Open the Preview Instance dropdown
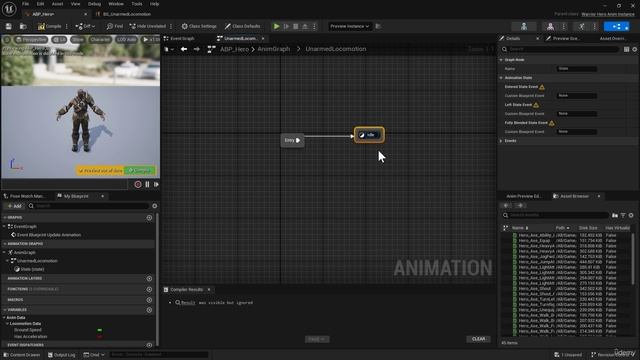Screen dimensions: 640x360 [x=349, y=26]
